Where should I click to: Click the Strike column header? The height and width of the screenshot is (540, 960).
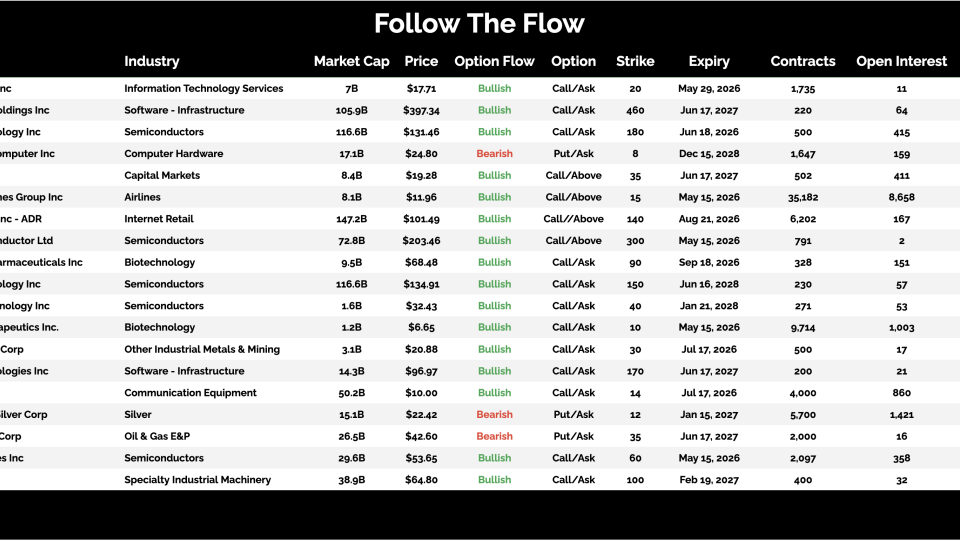[635, 61]
